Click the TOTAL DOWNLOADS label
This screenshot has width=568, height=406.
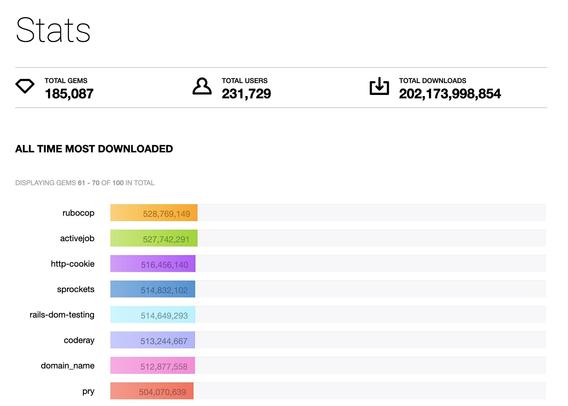click(433, 80)
